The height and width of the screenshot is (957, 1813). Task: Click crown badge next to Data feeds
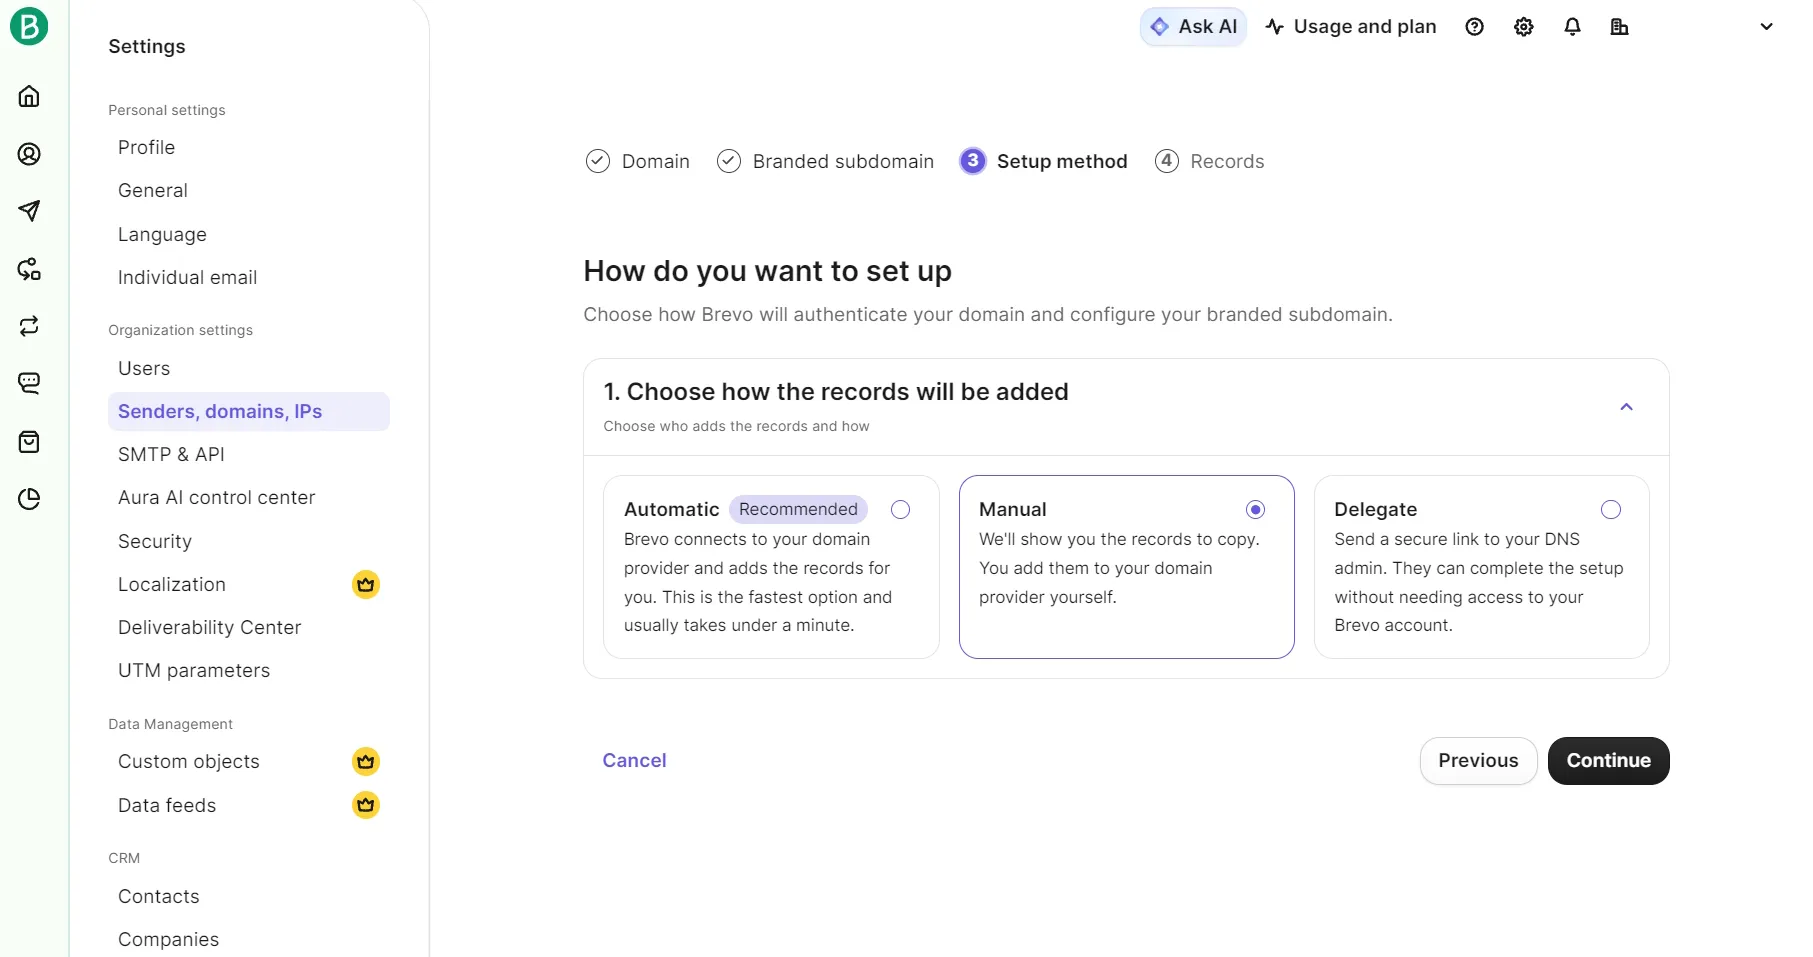coord(366,804)
